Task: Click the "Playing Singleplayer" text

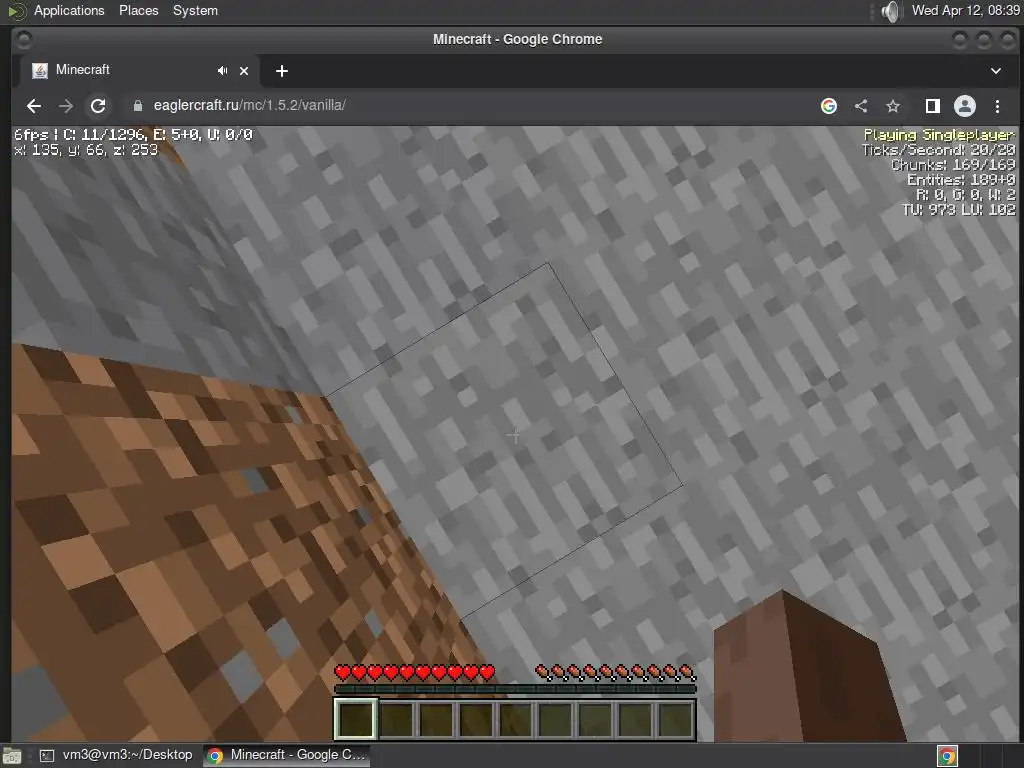Action: coord(939,135)
